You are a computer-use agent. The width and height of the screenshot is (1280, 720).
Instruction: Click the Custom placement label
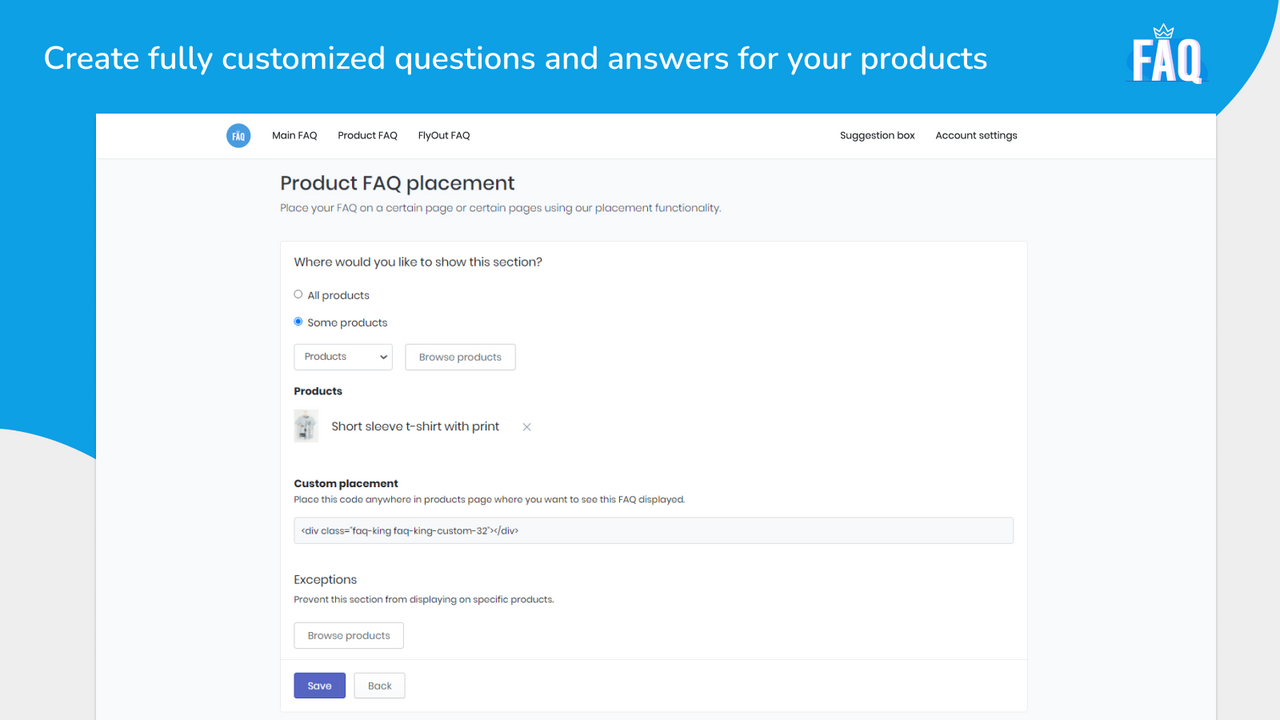pyautogui.click(x=346, y=484)
